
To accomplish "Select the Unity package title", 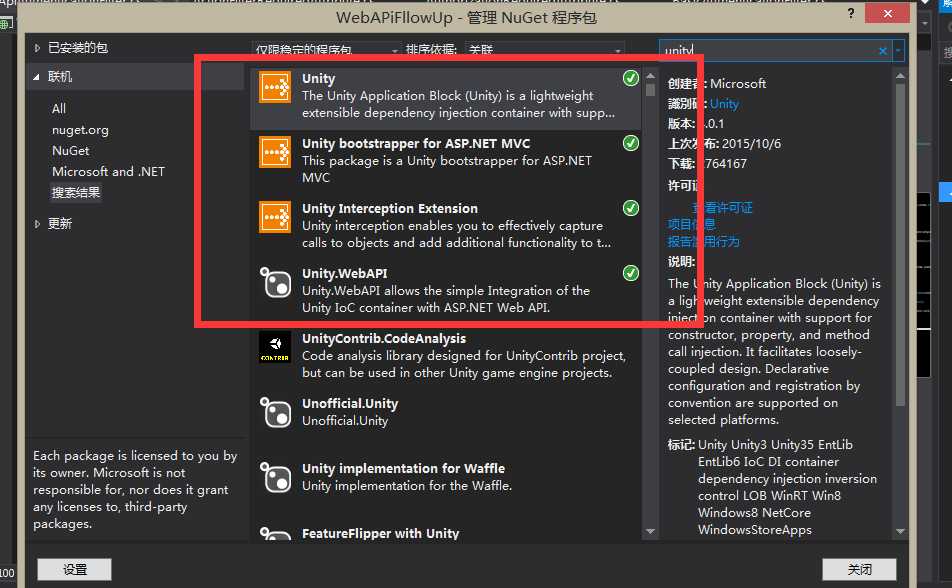I will [x=319, y=78].
